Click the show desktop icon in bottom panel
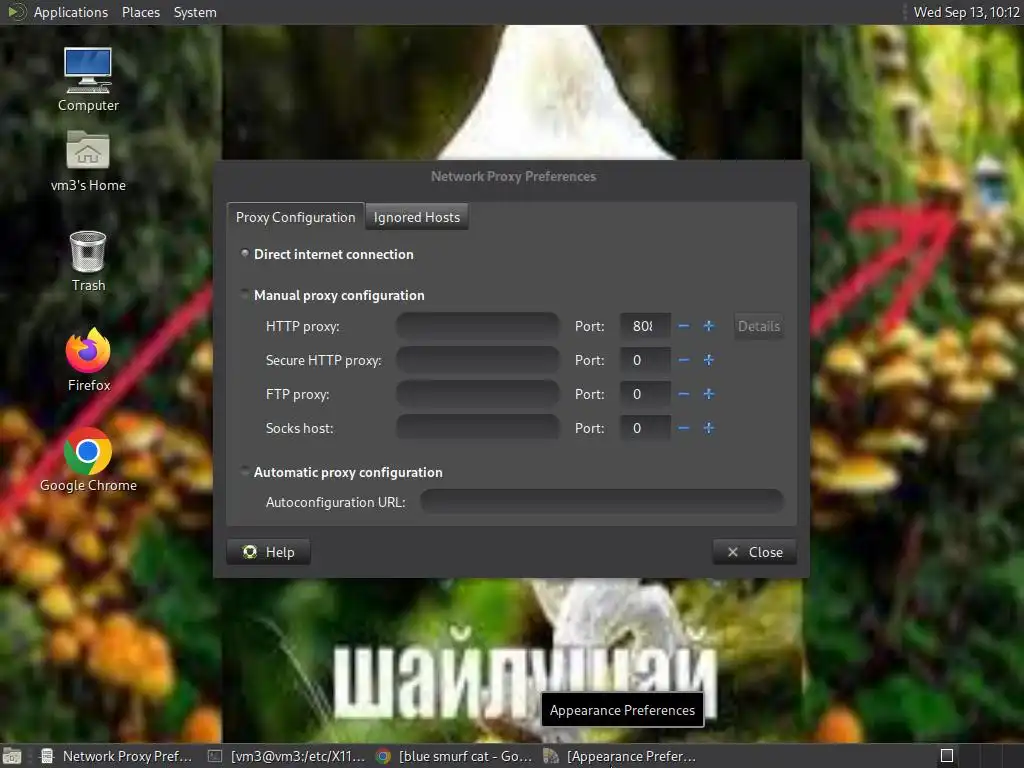The width and height of the screenshot is (1024, 768). [x=12, y=756]
